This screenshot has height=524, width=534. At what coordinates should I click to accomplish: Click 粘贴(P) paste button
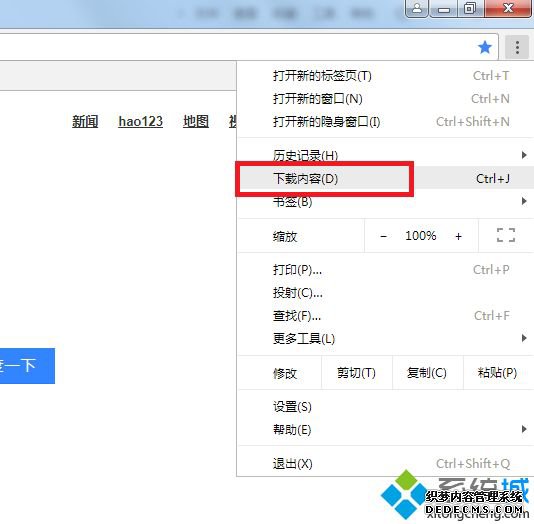[x=498, y=373]
